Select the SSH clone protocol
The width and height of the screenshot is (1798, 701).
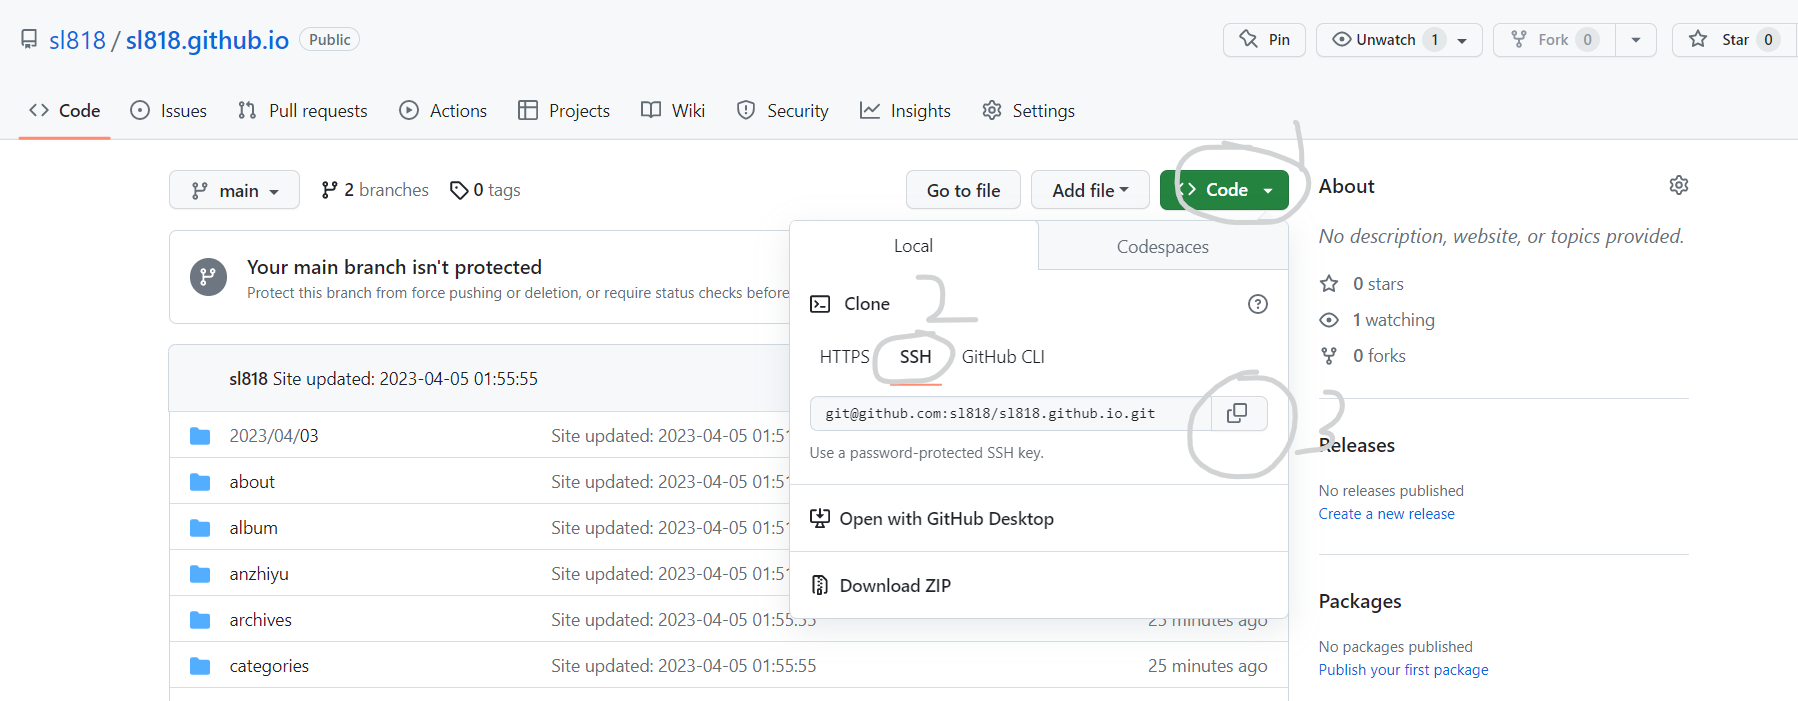click(915, 357)
